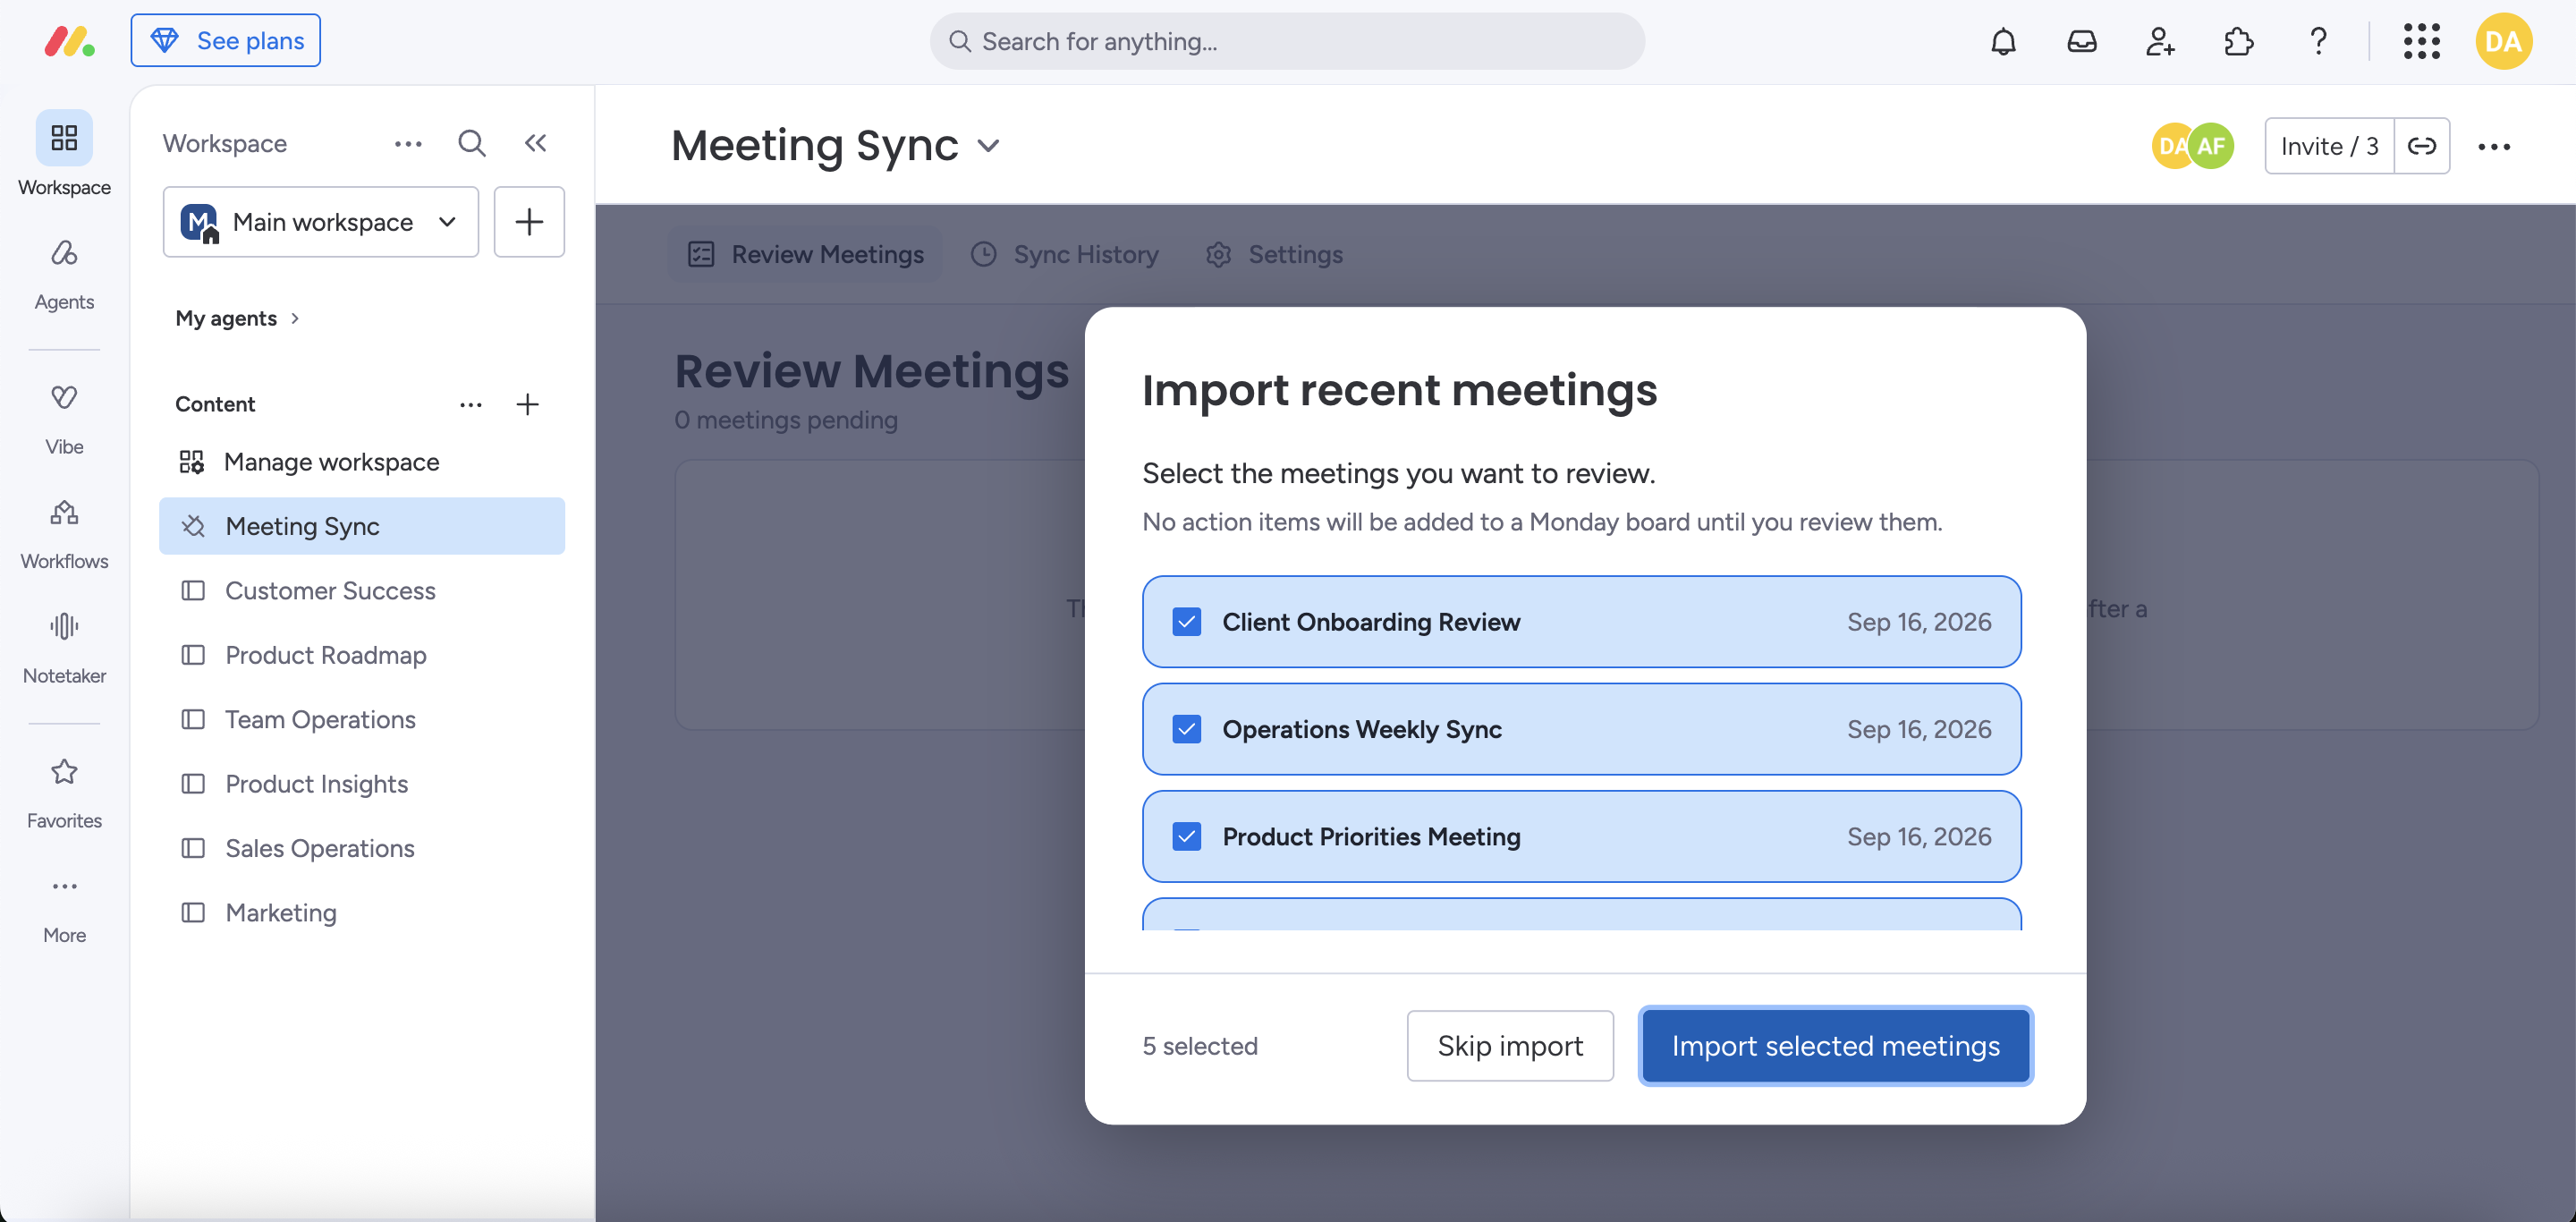Uncheck Client Onboarding Review meeting
This screenshot has height=1222, width=2576.
click(x=1186, y=621)
